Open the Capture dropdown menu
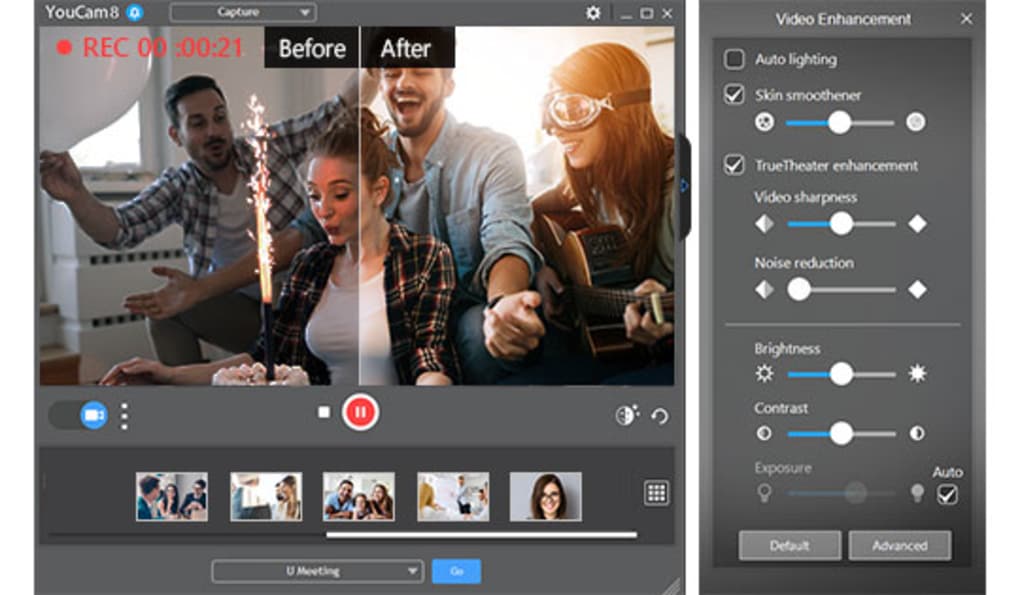This screenshot has width=1020, height=595. [x=243, y=13]
